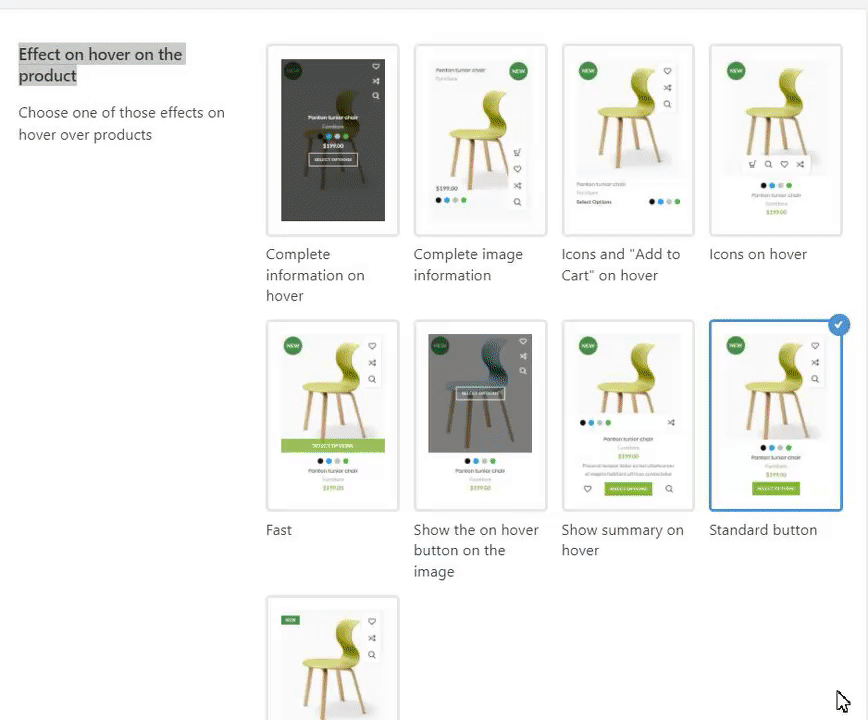Click the 'Complete information on hover' label

(315, 275)
